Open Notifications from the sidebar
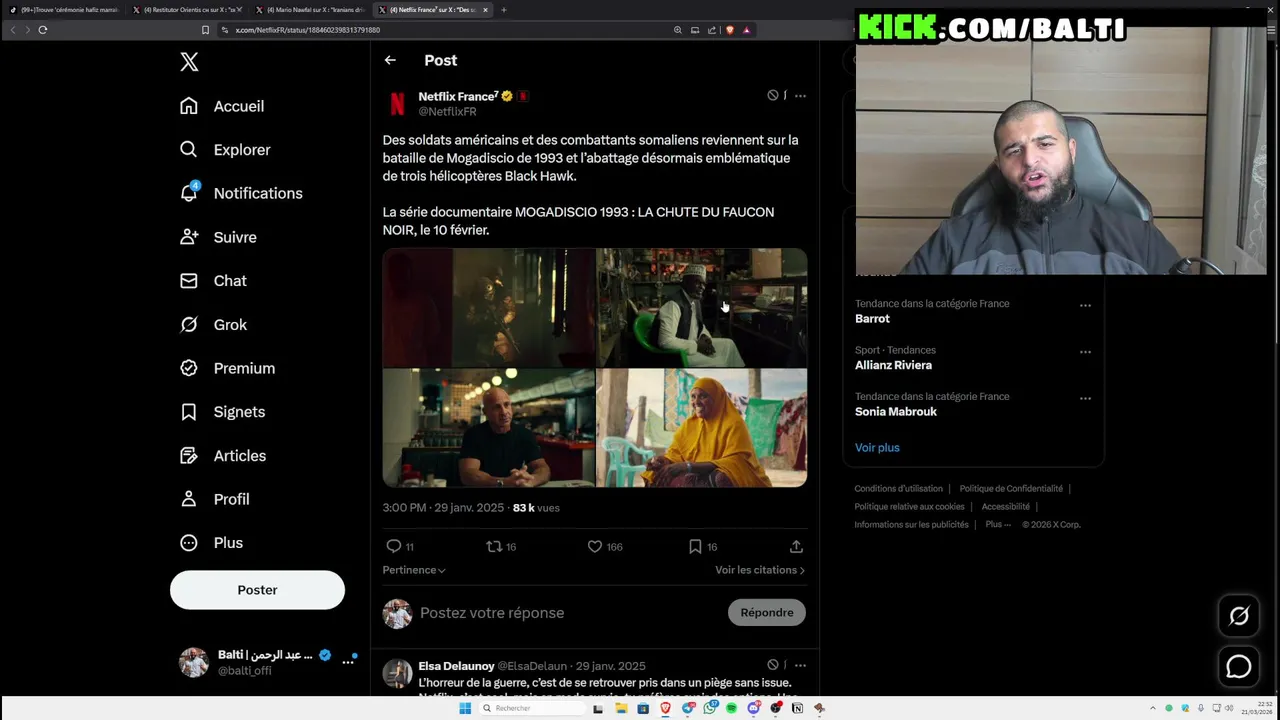The height and width of the screenshot is (720, 1280). 241,193
